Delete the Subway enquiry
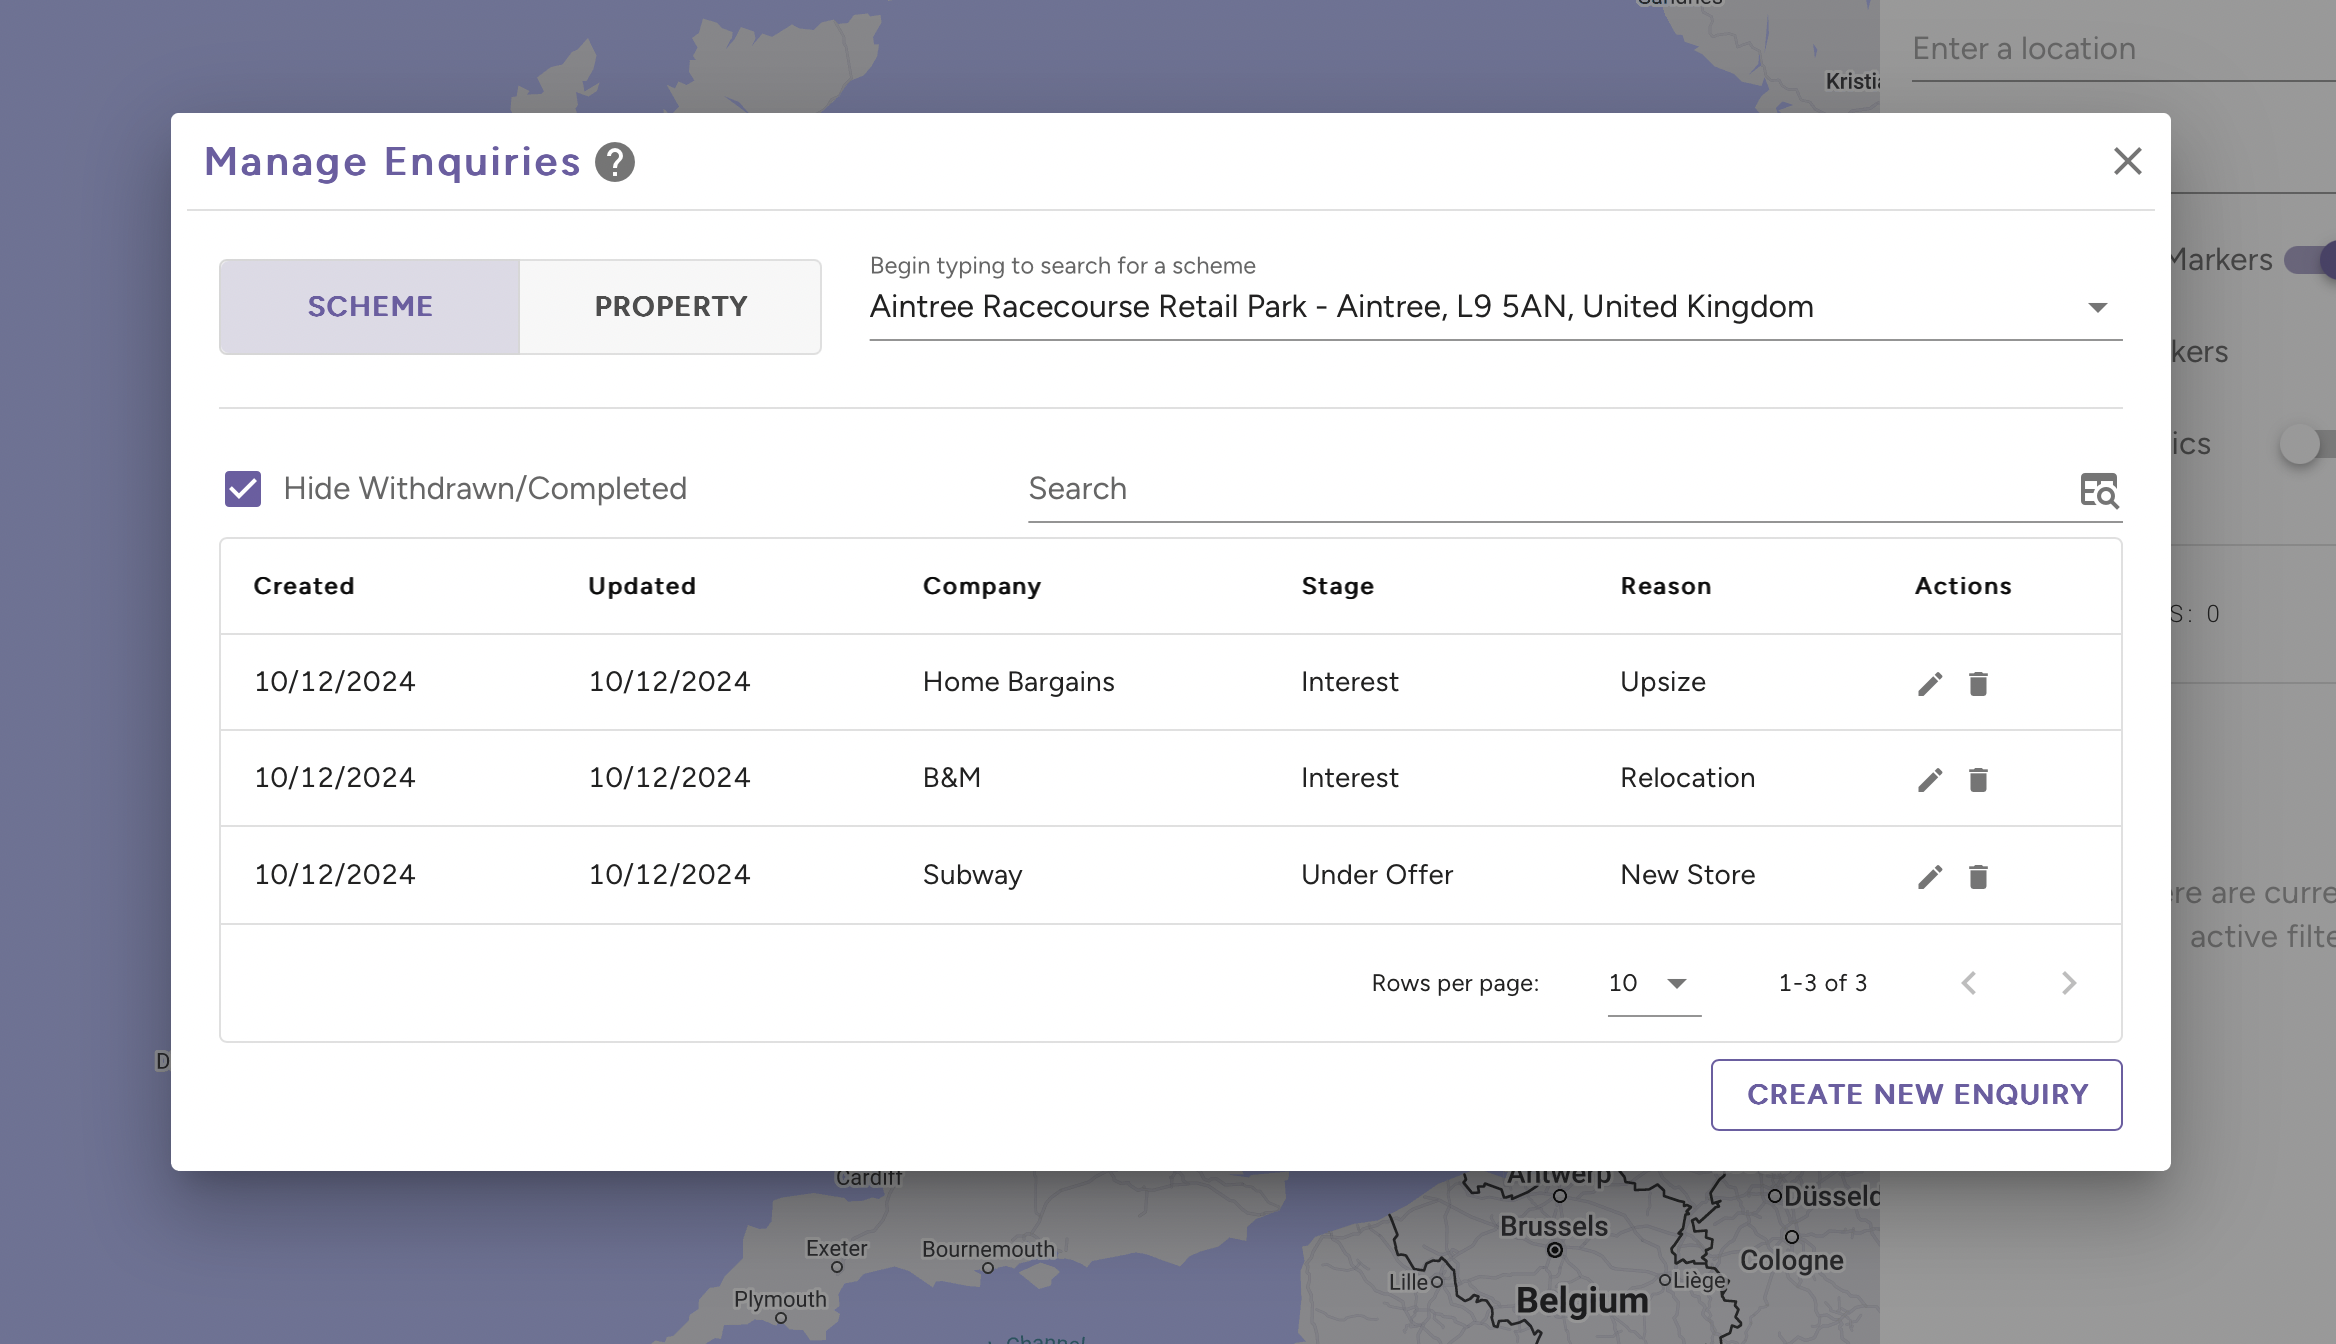 pyautogui.click(x=1978, y=877)
